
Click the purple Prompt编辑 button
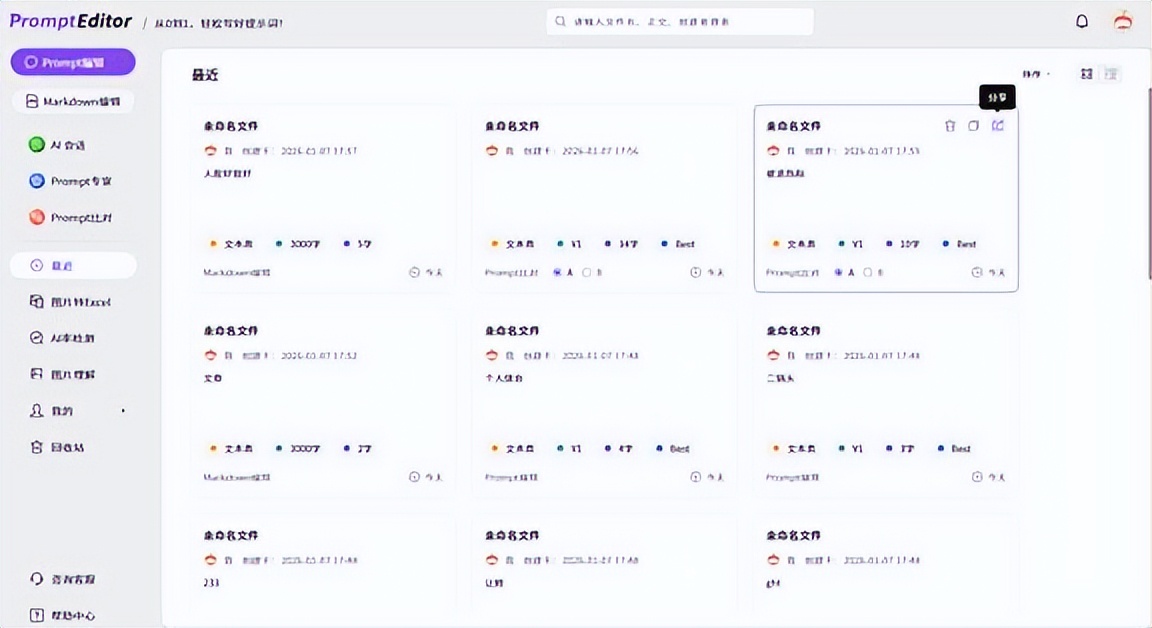[72, 62]
